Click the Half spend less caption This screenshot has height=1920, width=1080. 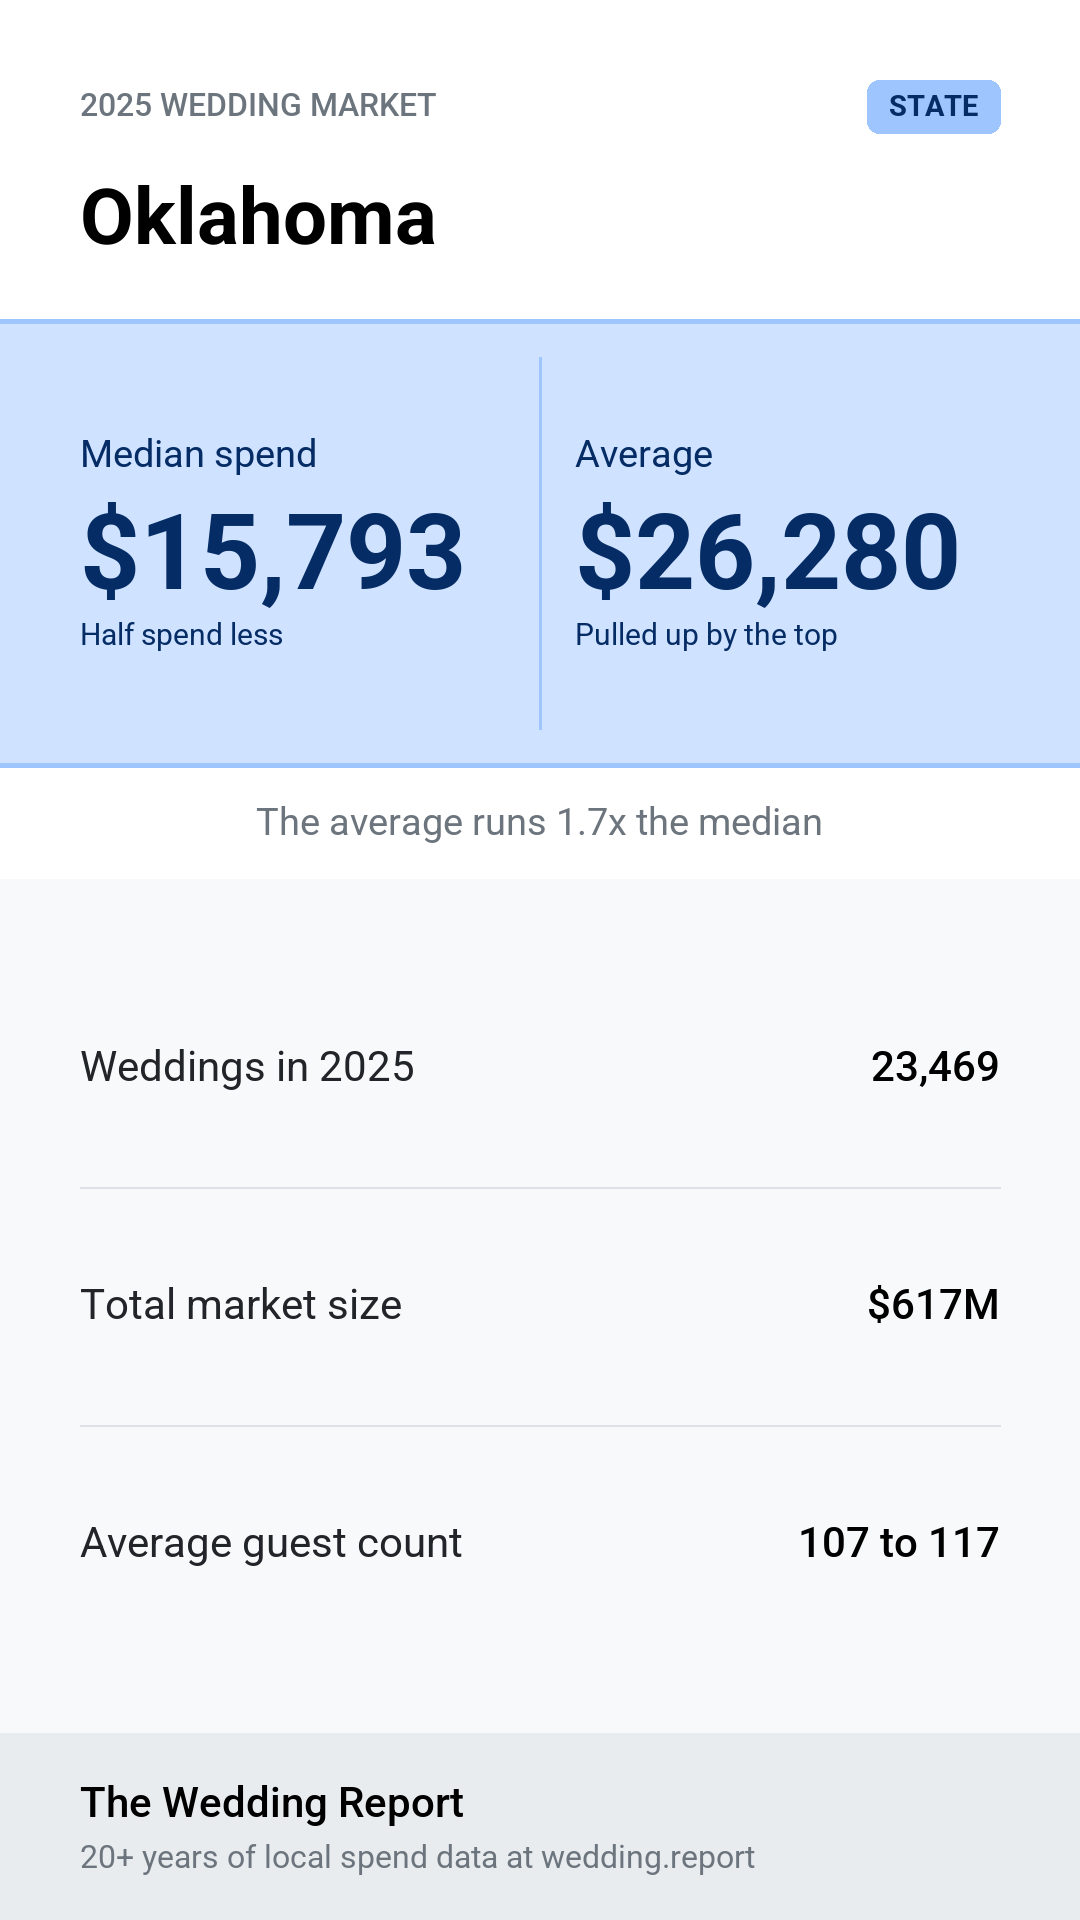click(181, 635)
